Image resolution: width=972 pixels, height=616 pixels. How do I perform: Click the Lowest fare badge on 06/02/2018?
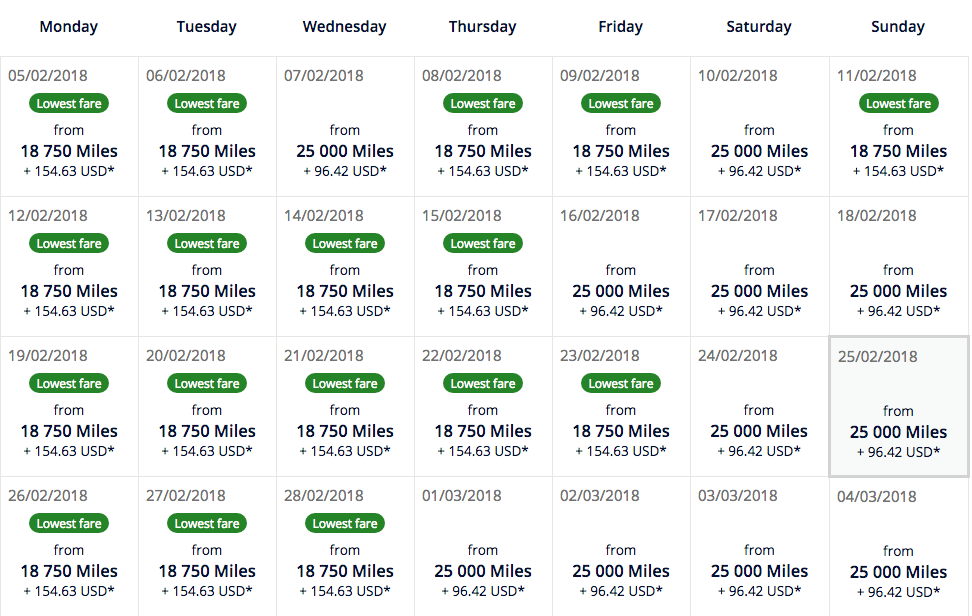click(207, 103)
